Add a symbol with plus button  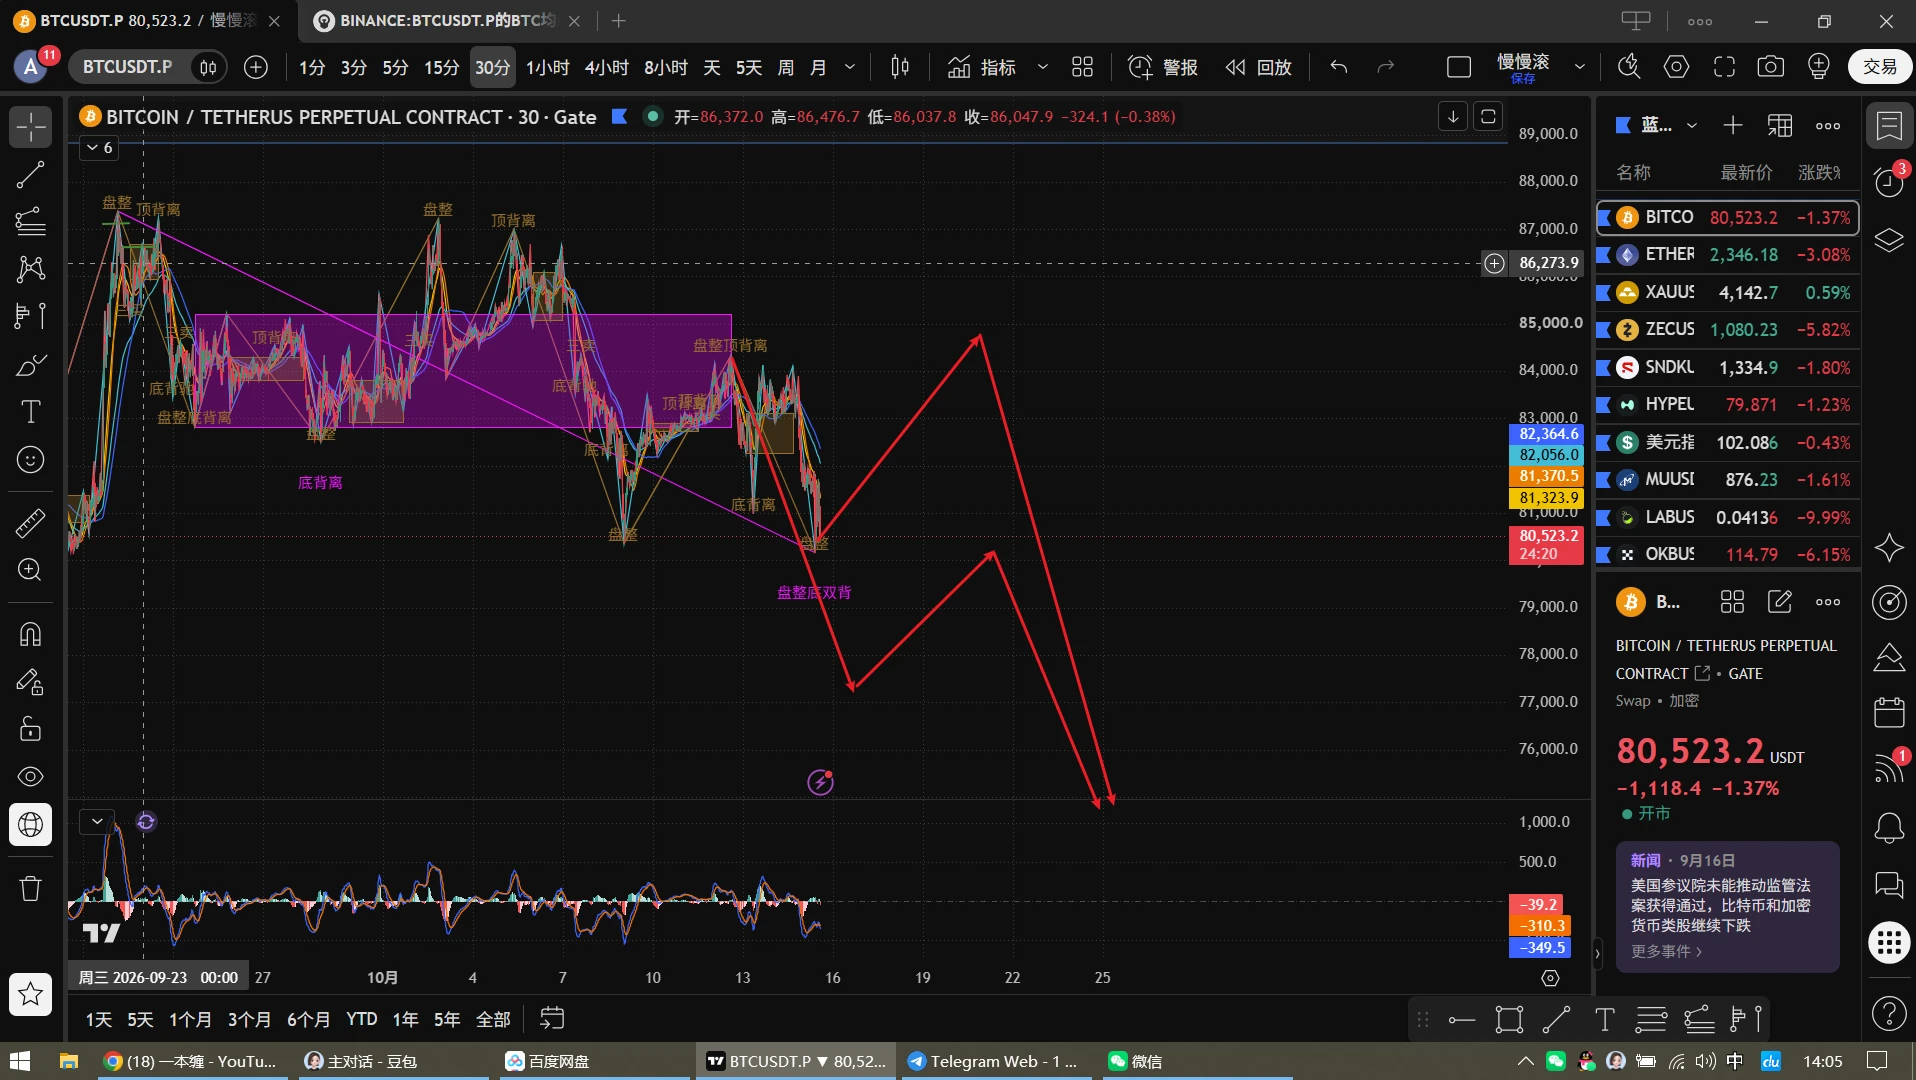pyautogui.click(x=1733, y=125)
